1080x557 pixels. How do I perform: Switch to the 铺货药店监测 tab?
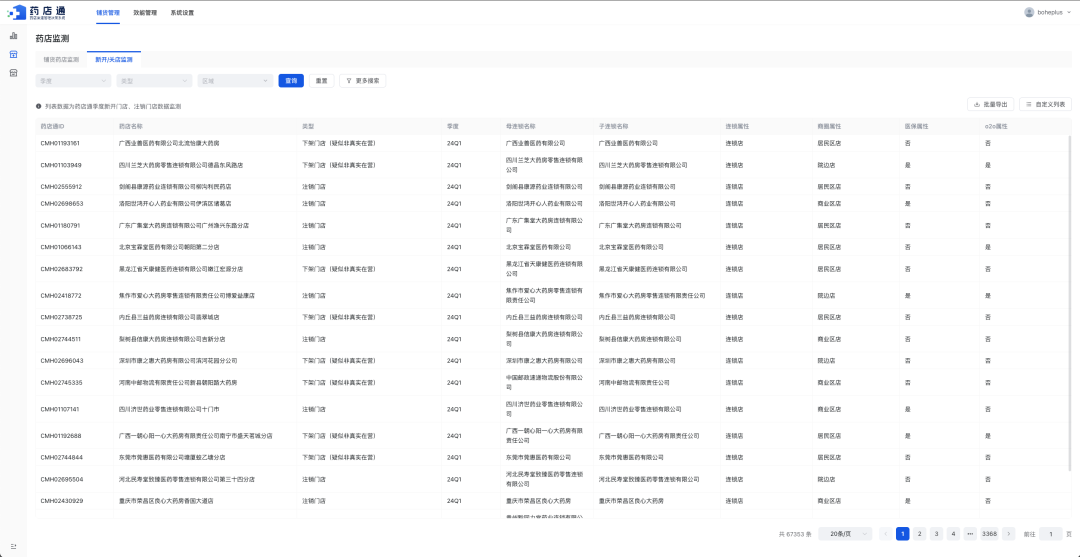point(61,60)
